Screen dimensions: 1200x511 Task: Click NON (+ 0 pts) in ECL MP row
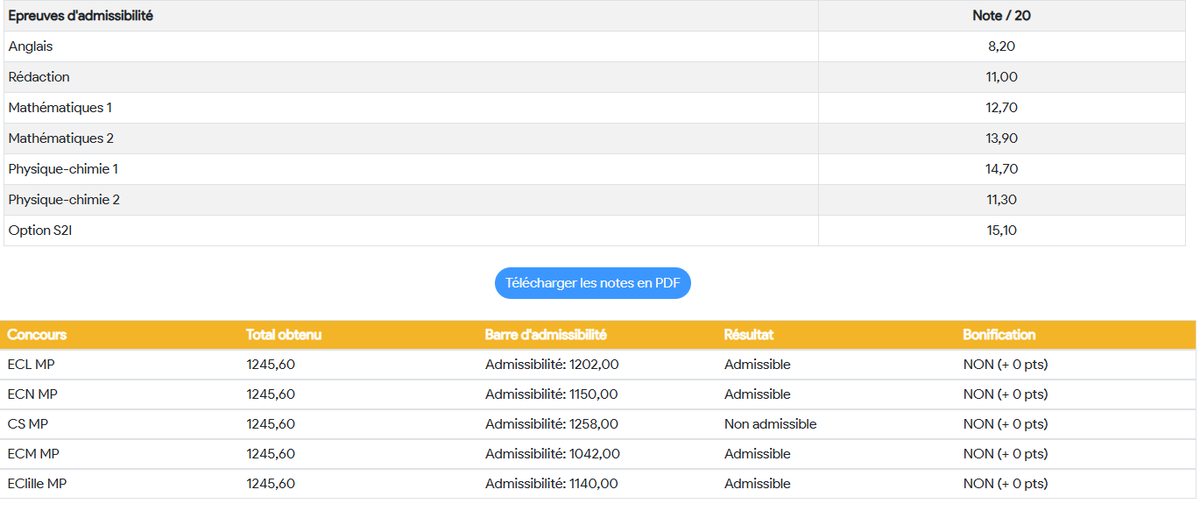point(1005,364)
